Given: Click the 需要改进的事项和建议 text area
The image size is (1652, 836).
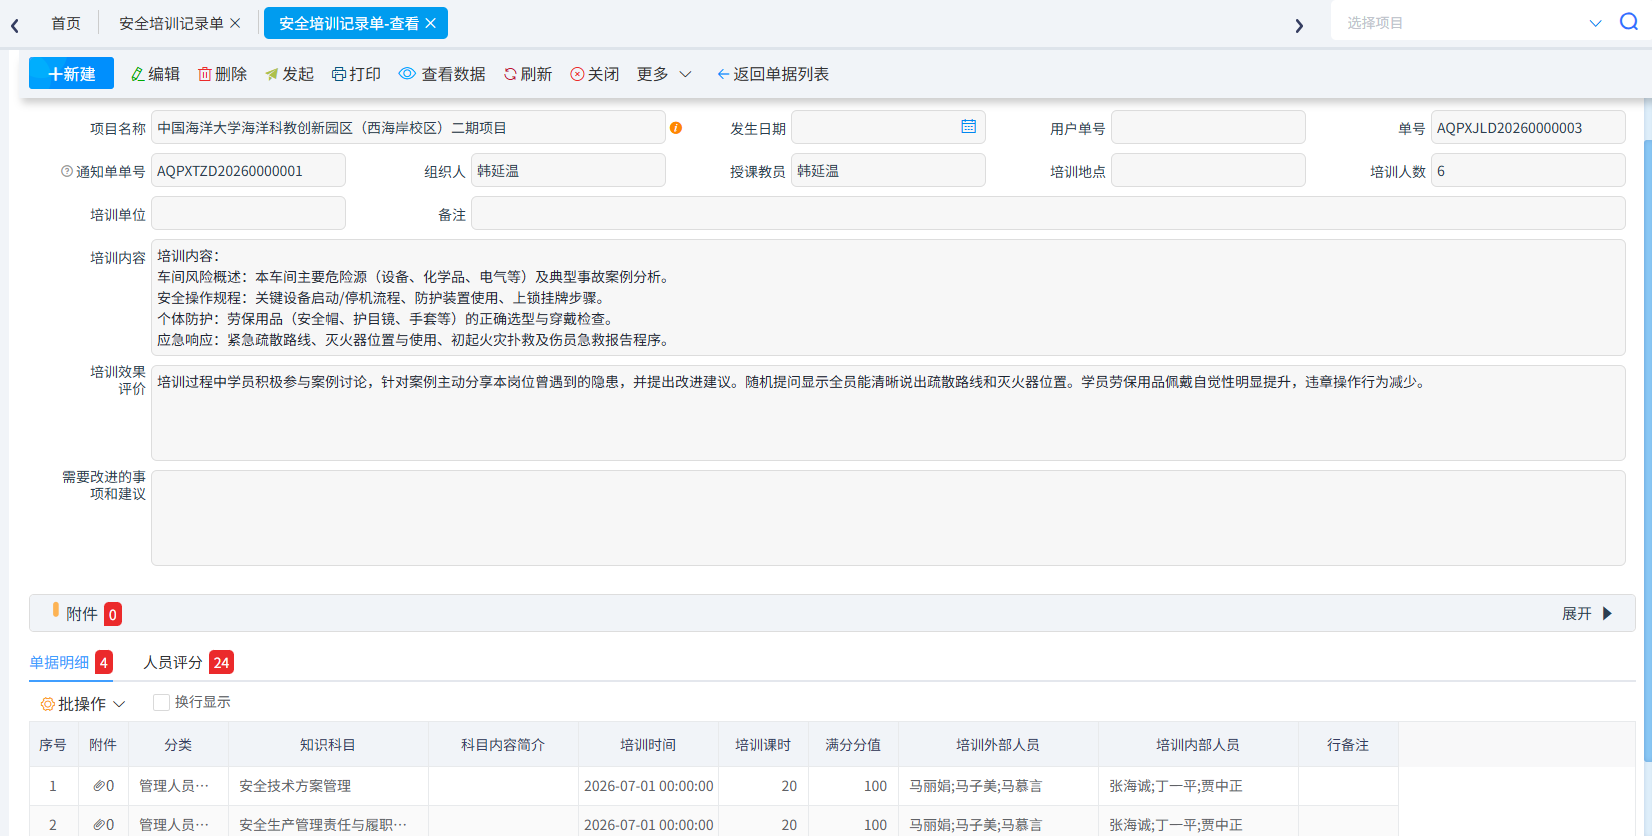Looking at the screenshot, I should pyautogui.click(x=888, y=518).
